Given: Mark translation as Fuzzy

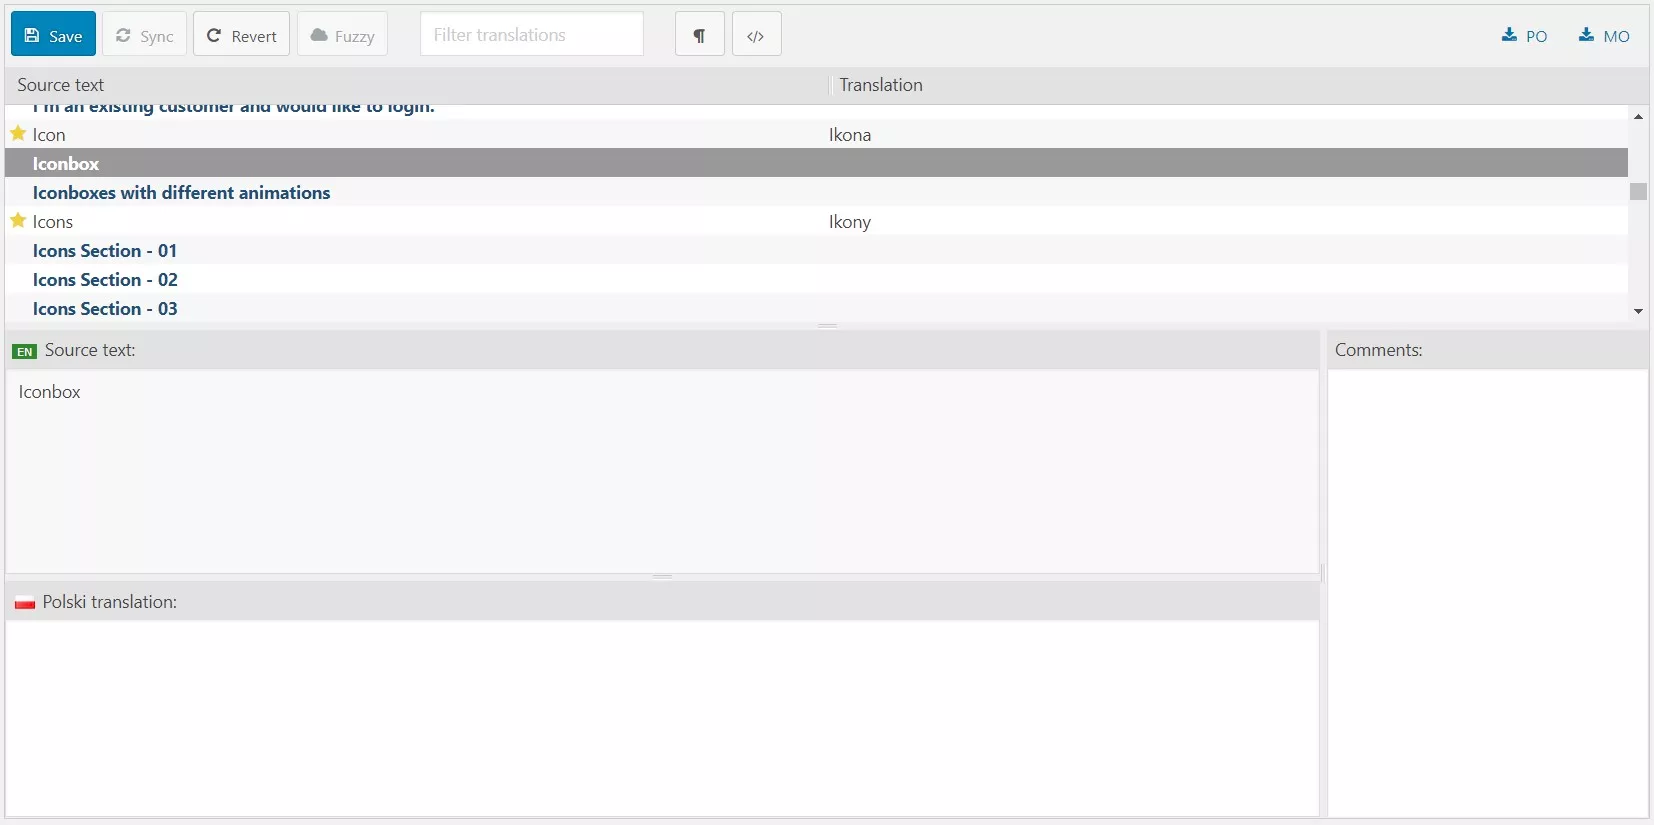Looking at the screenshot, I should (342, 35).
